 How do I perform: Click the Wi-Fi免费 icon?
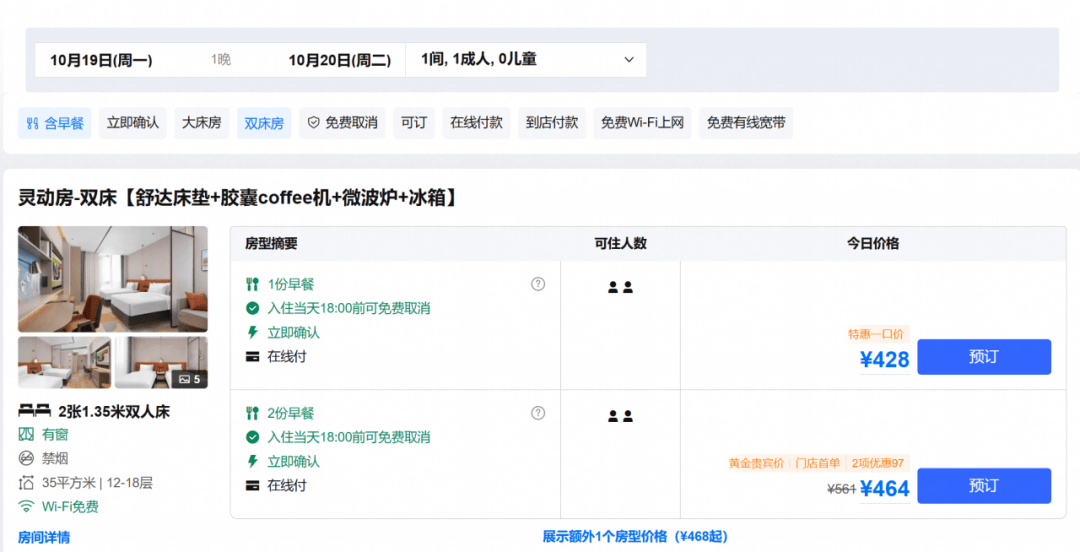tap(26, 507)
